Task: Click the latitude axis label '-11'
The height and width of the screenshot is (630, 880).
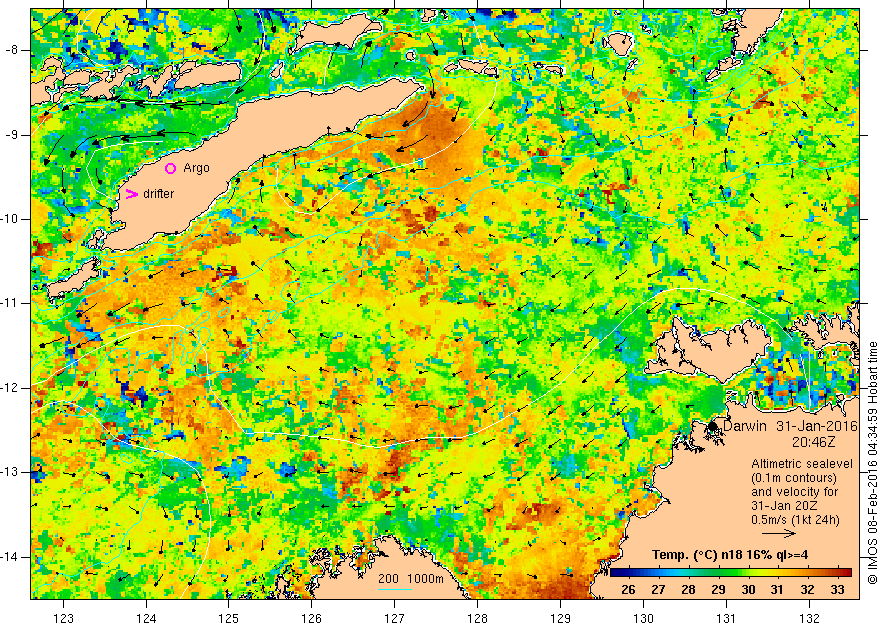Action: [x=9, y=303]
